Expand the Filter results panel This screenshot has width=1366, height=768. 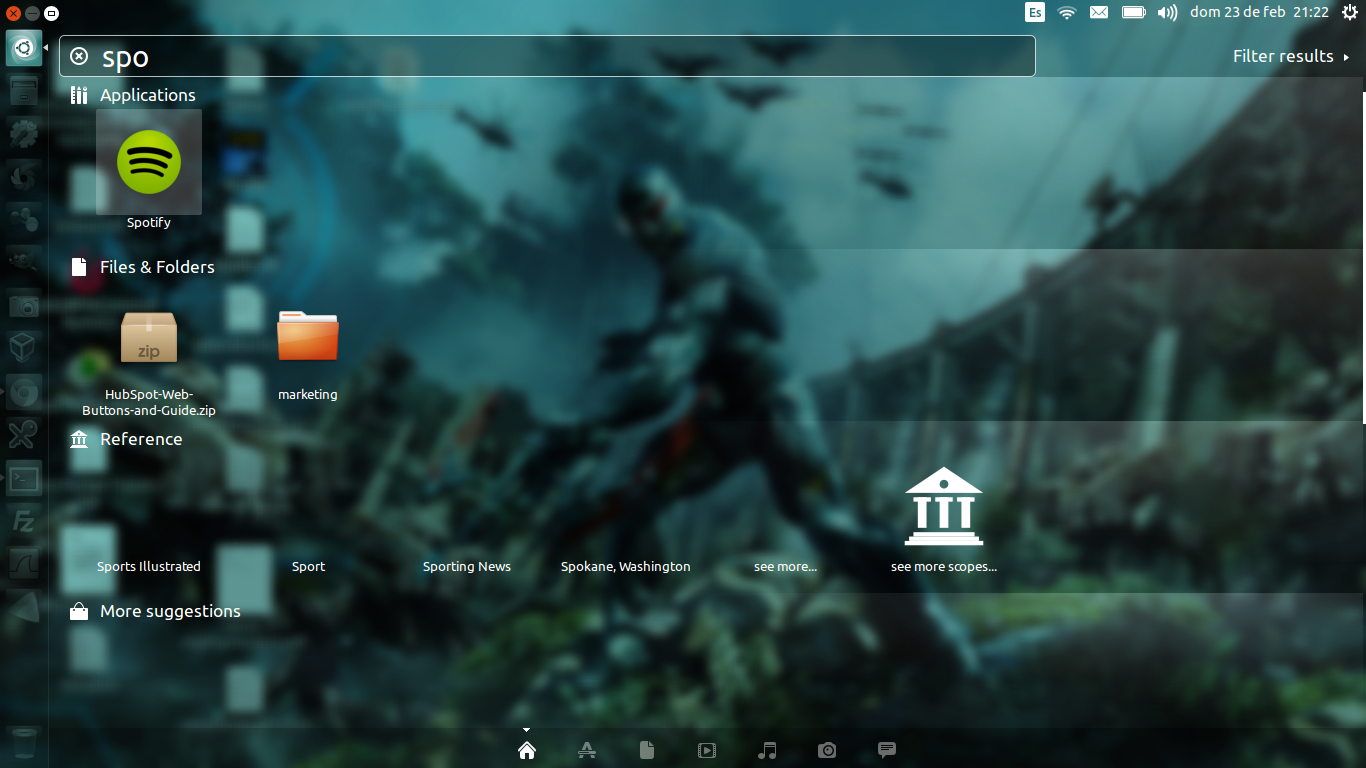click(x=1291, y=56)
